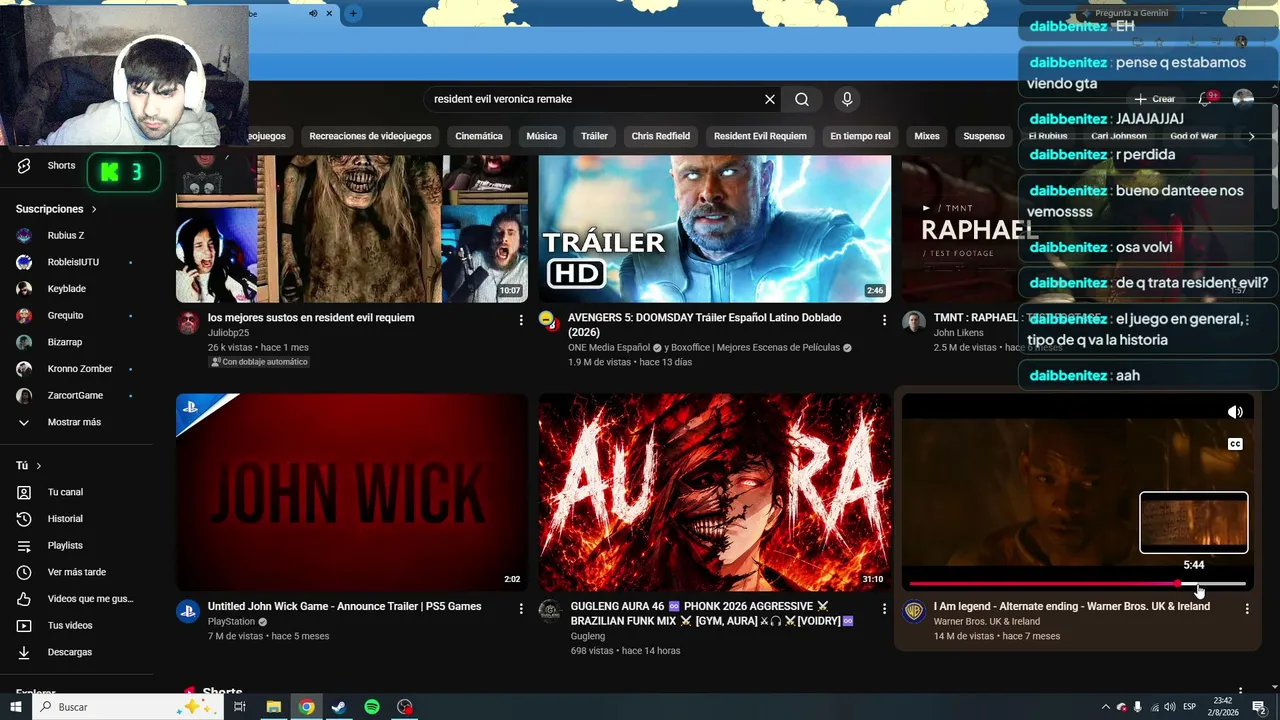Click the YouTube search input field
1280x720 pixels.
pos(594,99)
